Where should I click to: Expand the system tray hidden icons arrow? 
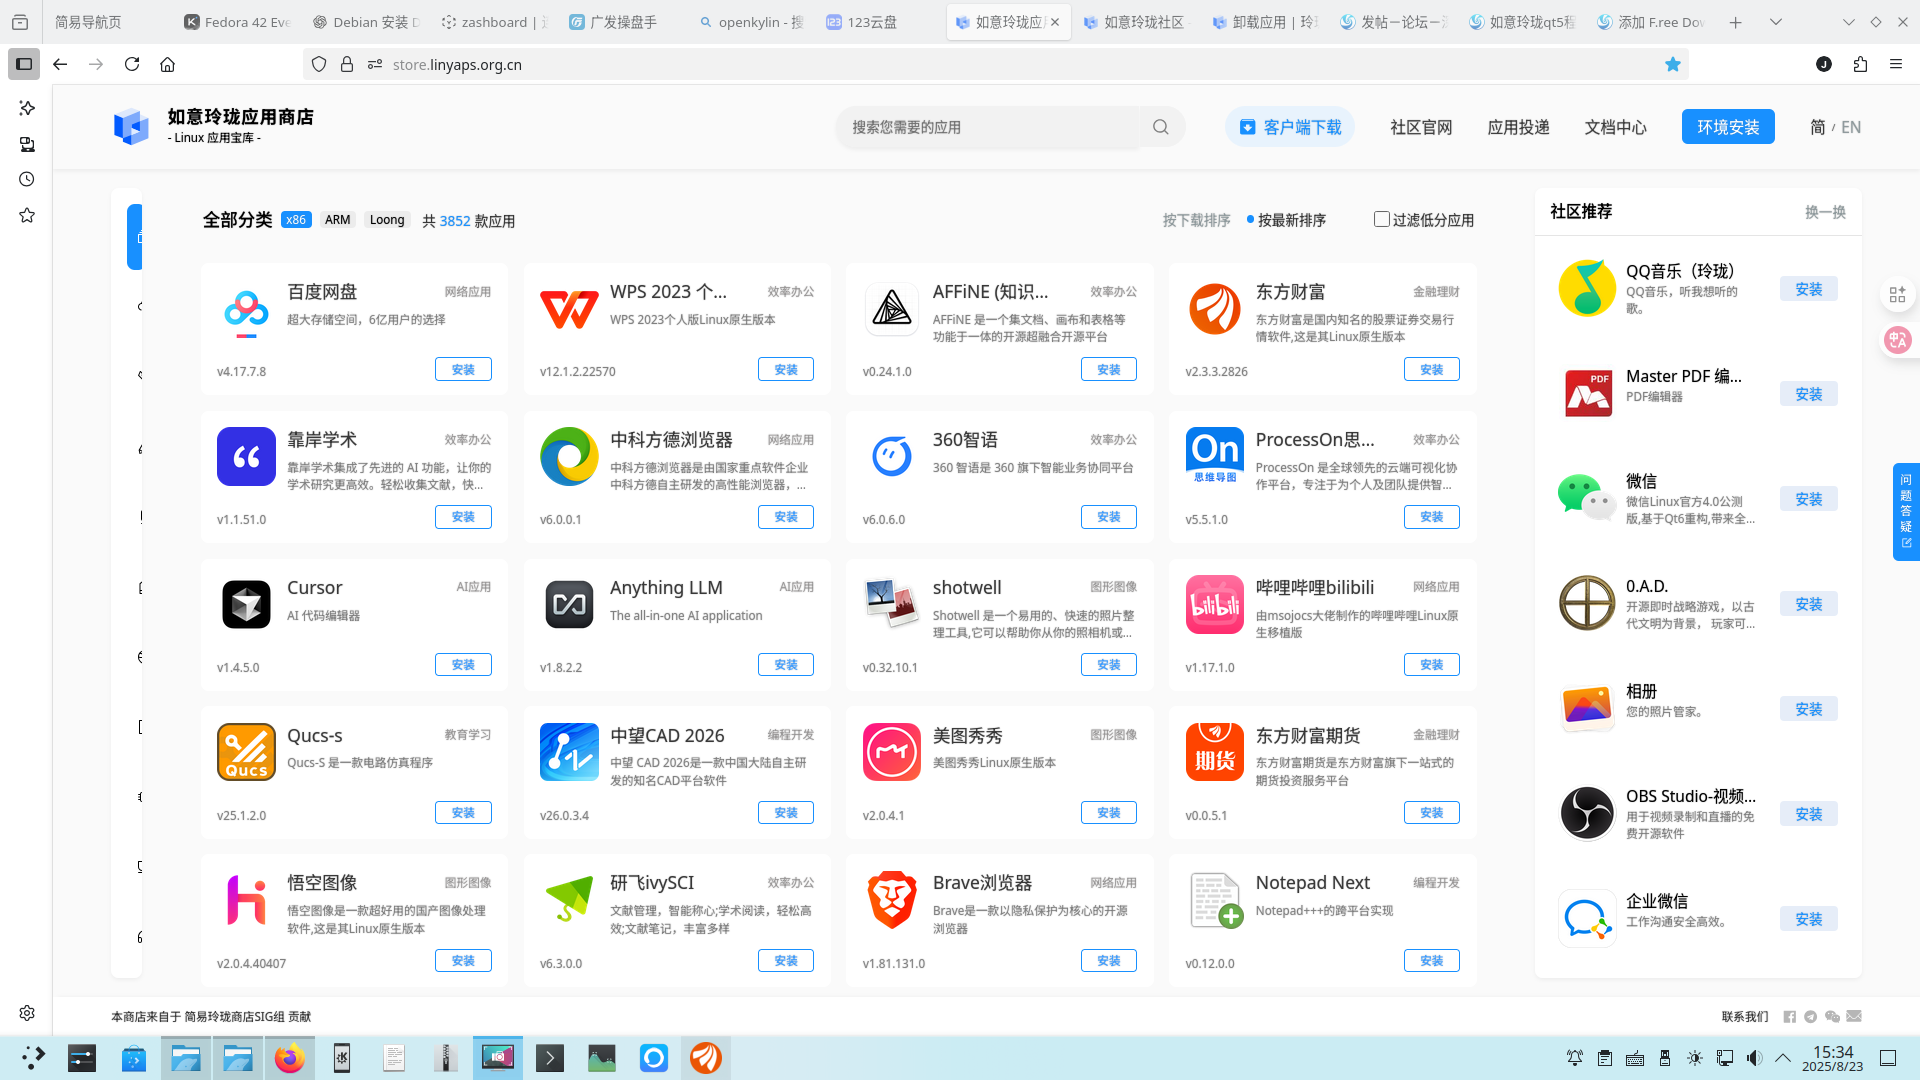[1783, 1058]
